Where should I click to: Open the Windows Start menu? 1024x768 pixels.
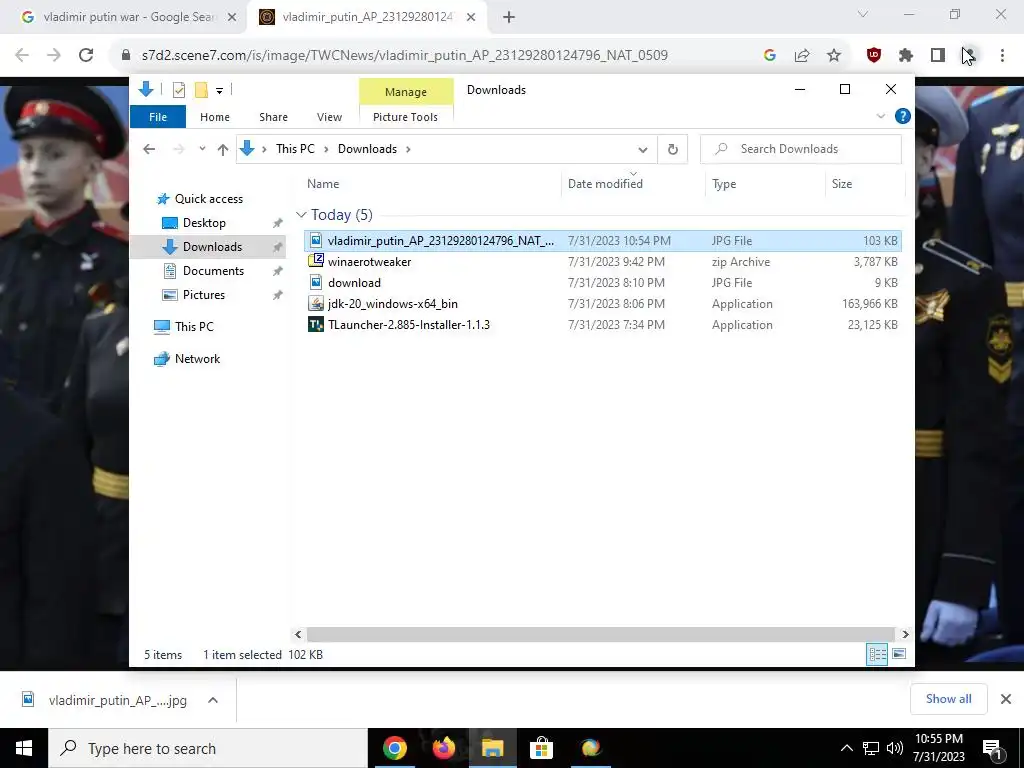(x=24, y=748)
